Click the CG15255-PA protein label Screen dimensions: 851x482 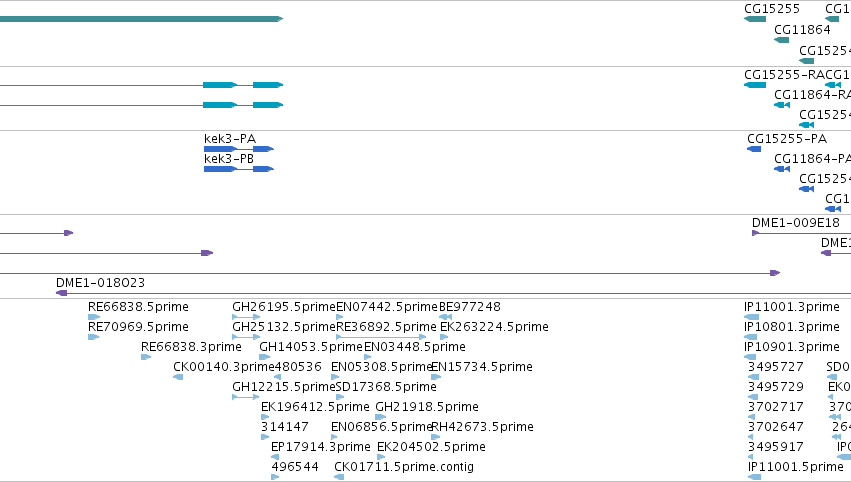coord(787,138)
